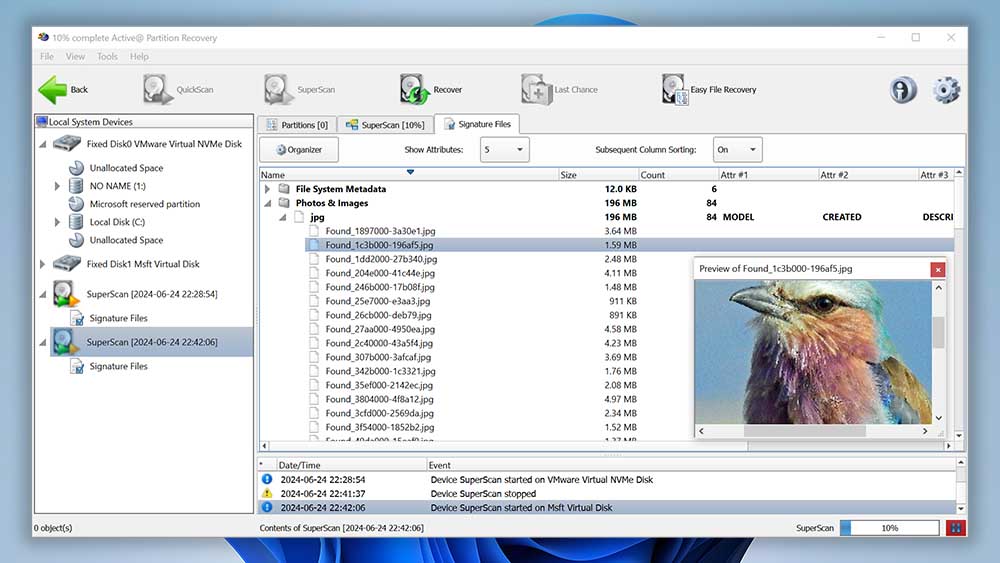Click the Attr #1 column header
The image size is (1000, 563).
pyautogui.click(x=768, y=175)
